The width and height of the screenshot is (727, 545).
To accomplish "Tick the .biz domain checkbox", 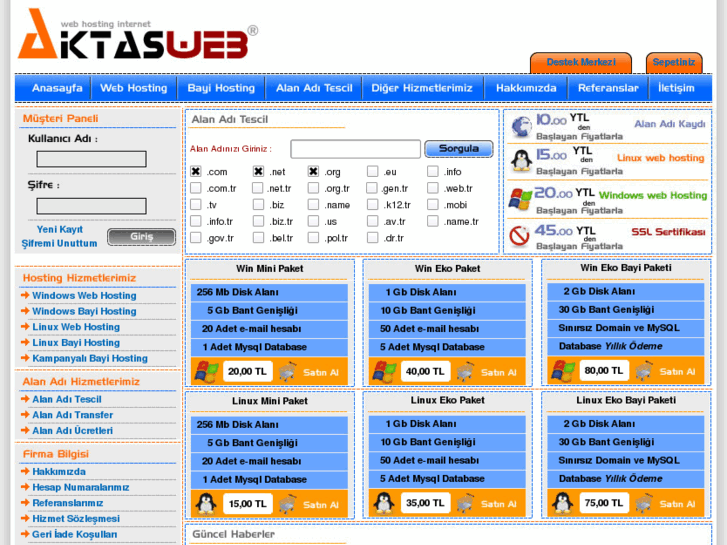I will (258, 205).
